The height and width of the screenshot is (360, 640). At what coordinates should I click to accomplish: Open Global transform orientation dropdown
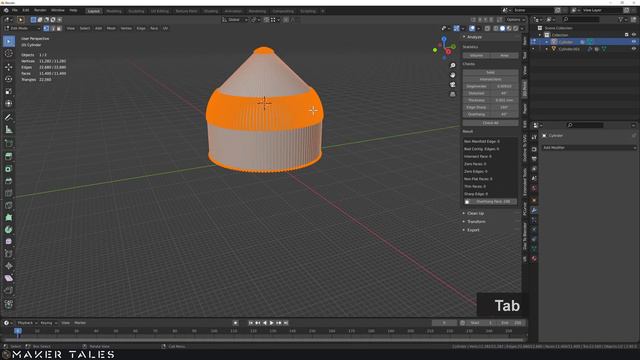pos(236,20)
